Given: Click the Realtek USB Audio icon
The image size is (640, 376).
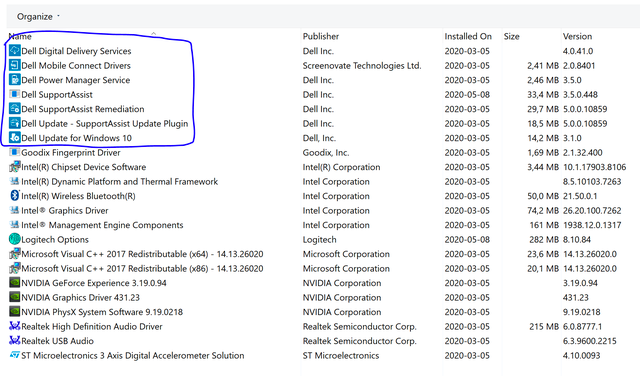Looking at the screenshot, I should pos(14,340).
